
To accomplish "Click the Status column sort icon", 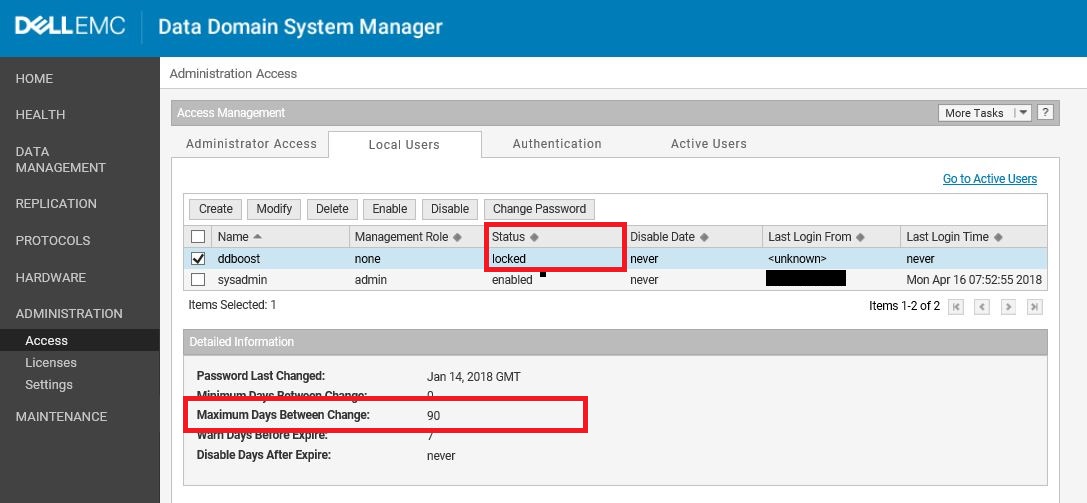I will (x=534, y=237).
